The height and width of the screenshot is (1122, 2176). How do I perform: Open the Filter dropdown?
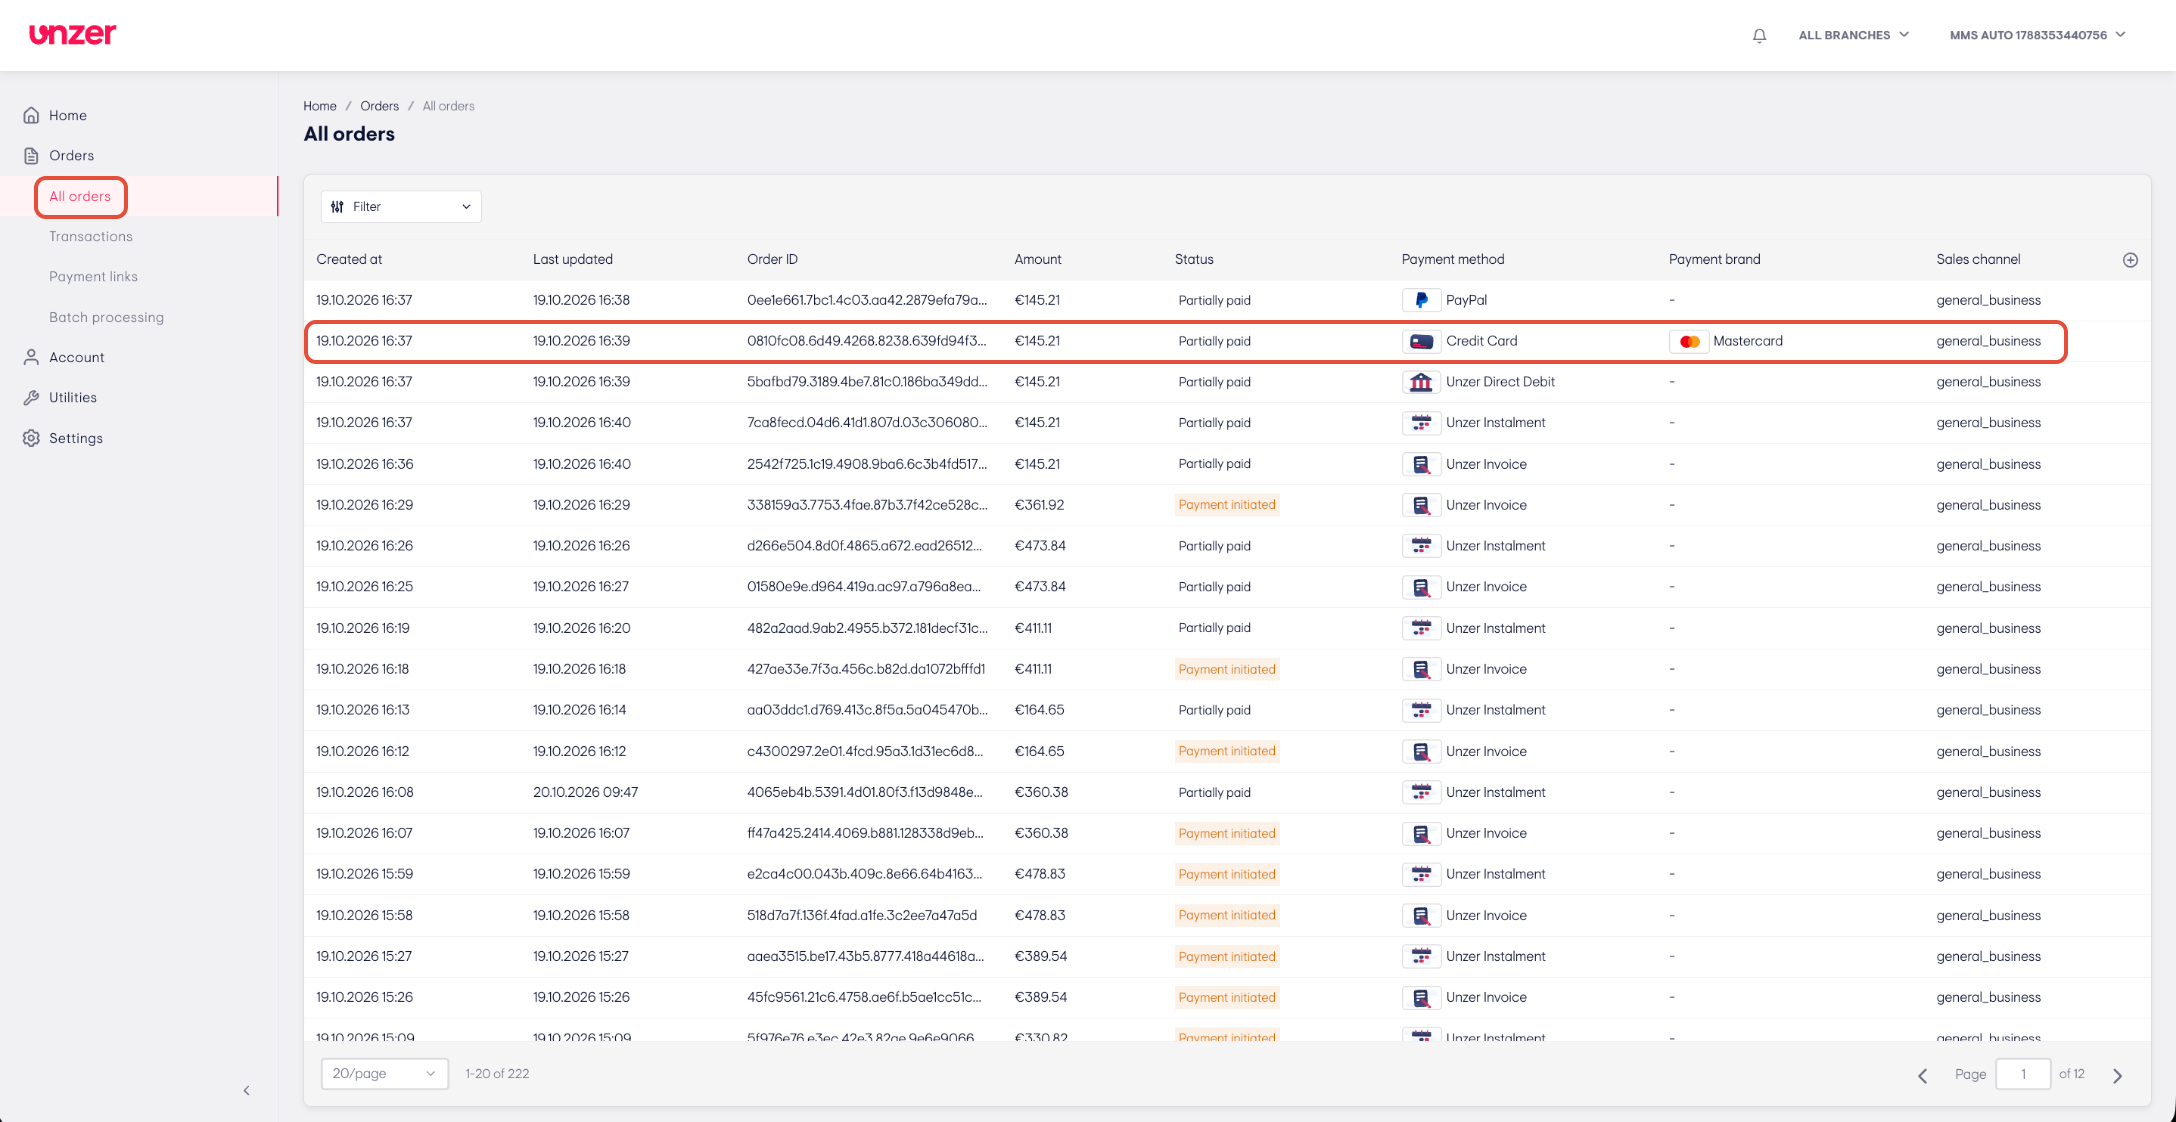coord(401,206)
